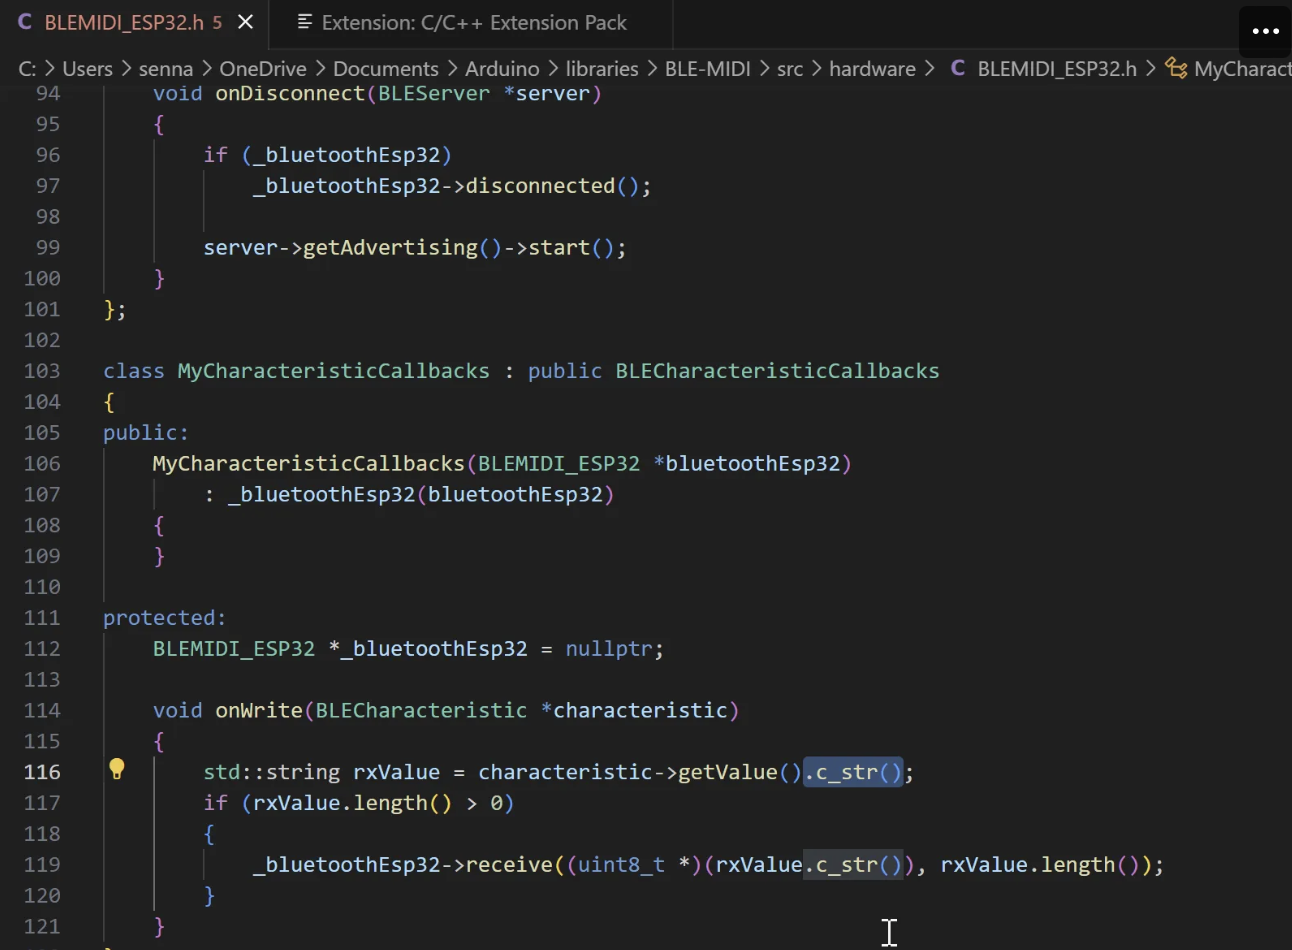The width and height of the screenshot is (1292, 950).
Task: Click 'MyCharacteristicCallbacks' class name on line 103
Action: 334,371
